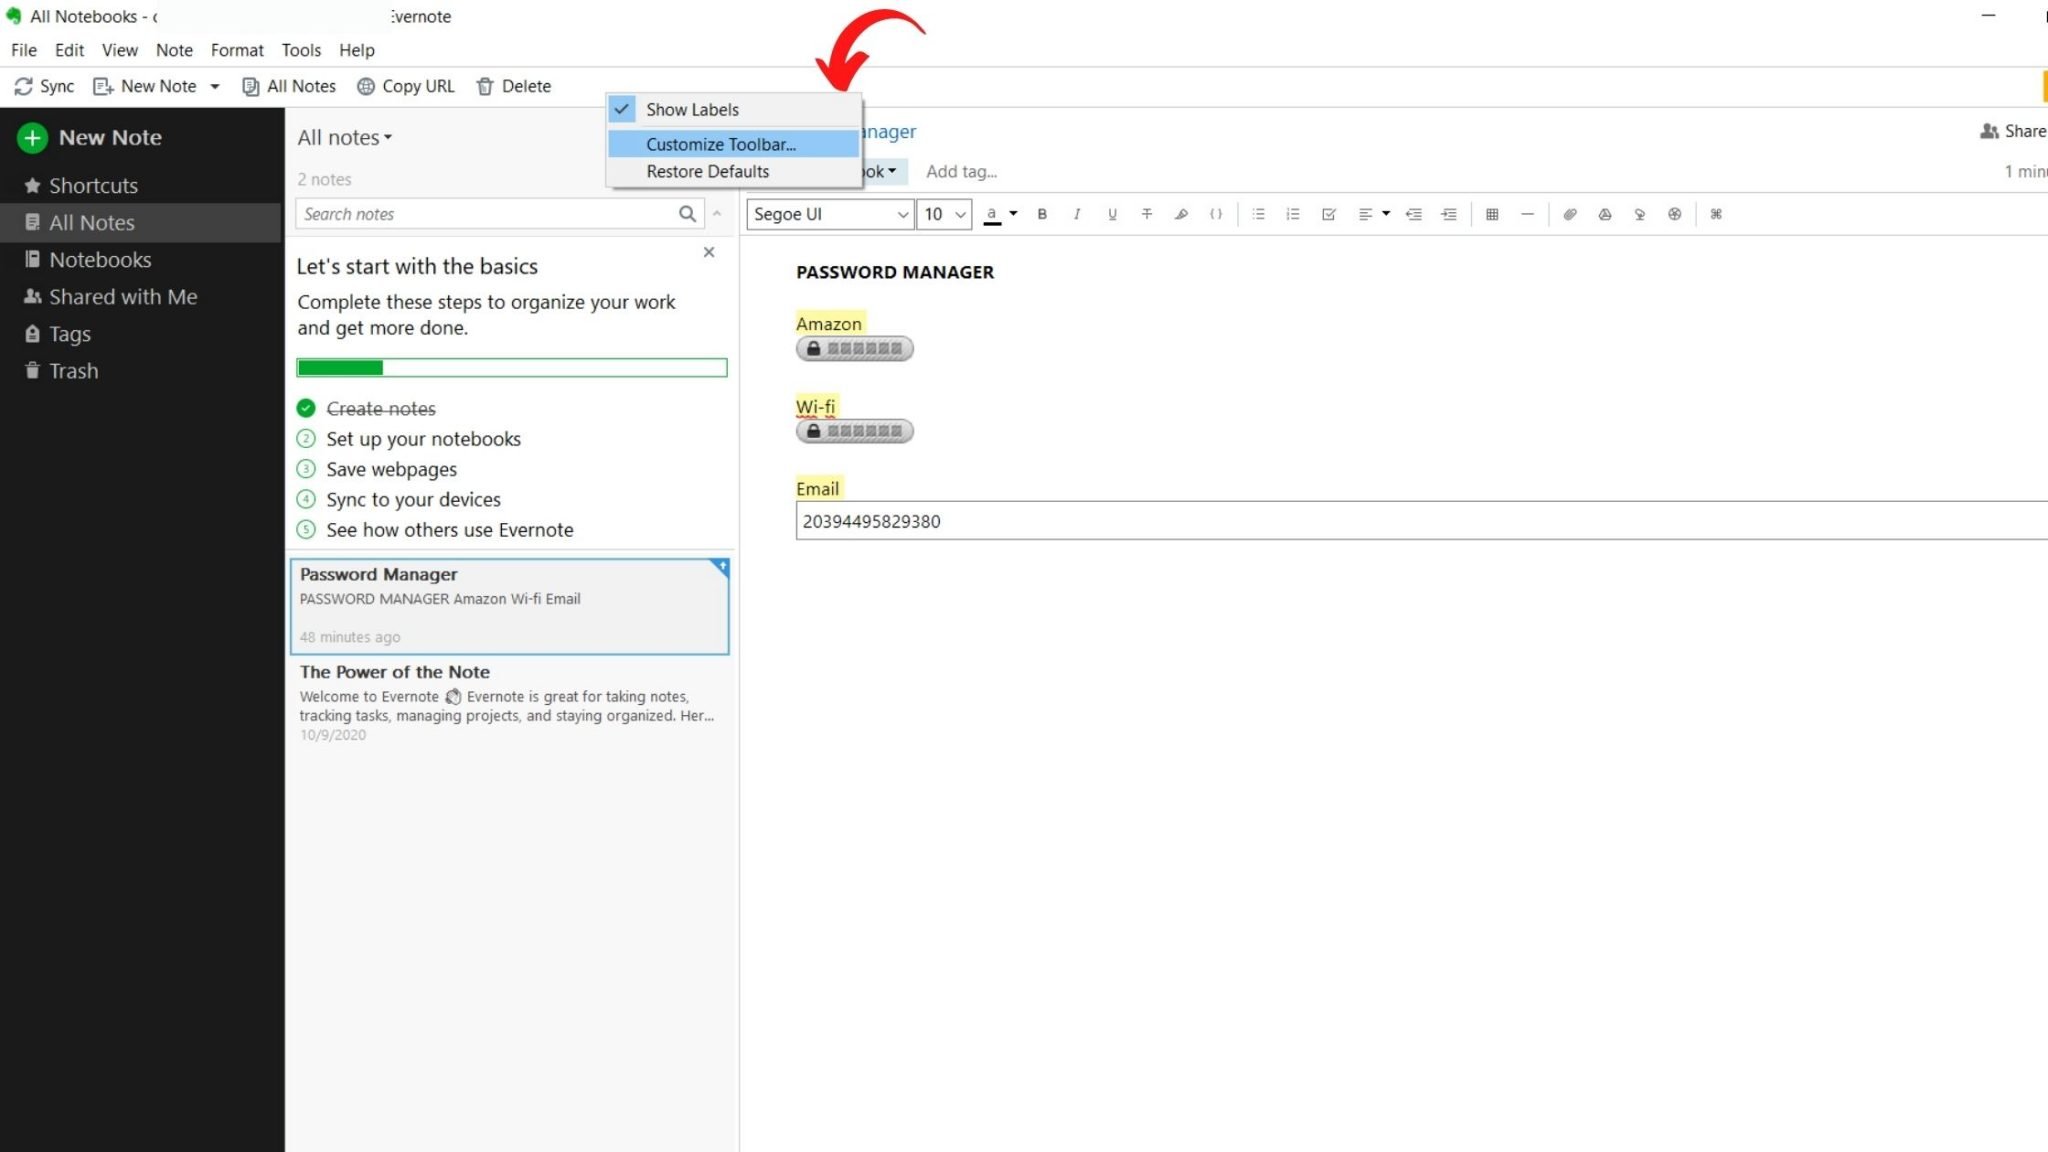Screen dimensions: 2048x1152
Task: Attach a file with the paperclip icon
Action: (1570, 214)
